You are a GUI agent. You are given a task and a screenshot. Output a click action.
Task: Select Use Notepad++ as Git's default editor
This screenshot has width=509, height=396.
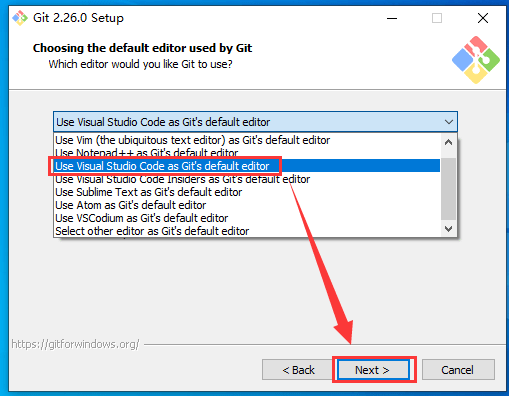coord(247,153)
